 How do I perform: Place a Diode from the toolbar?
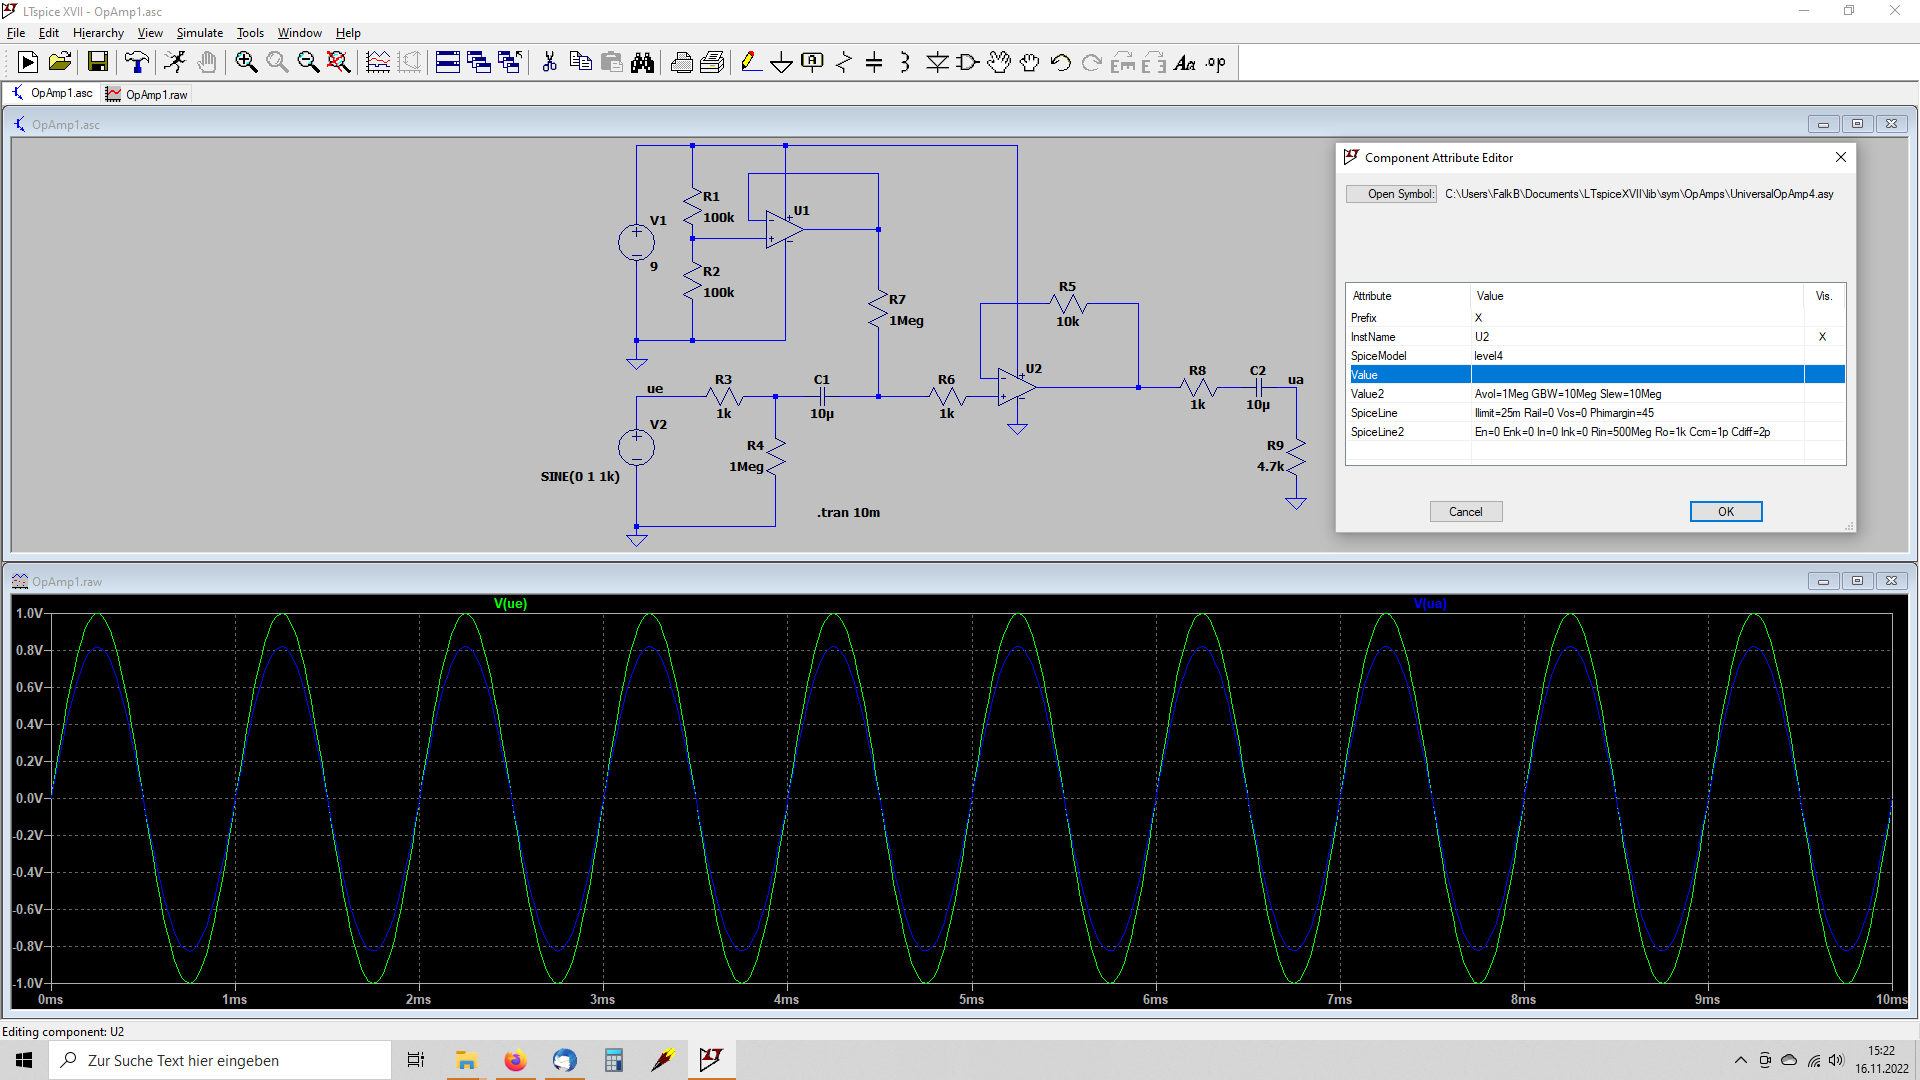click(937, 63)
